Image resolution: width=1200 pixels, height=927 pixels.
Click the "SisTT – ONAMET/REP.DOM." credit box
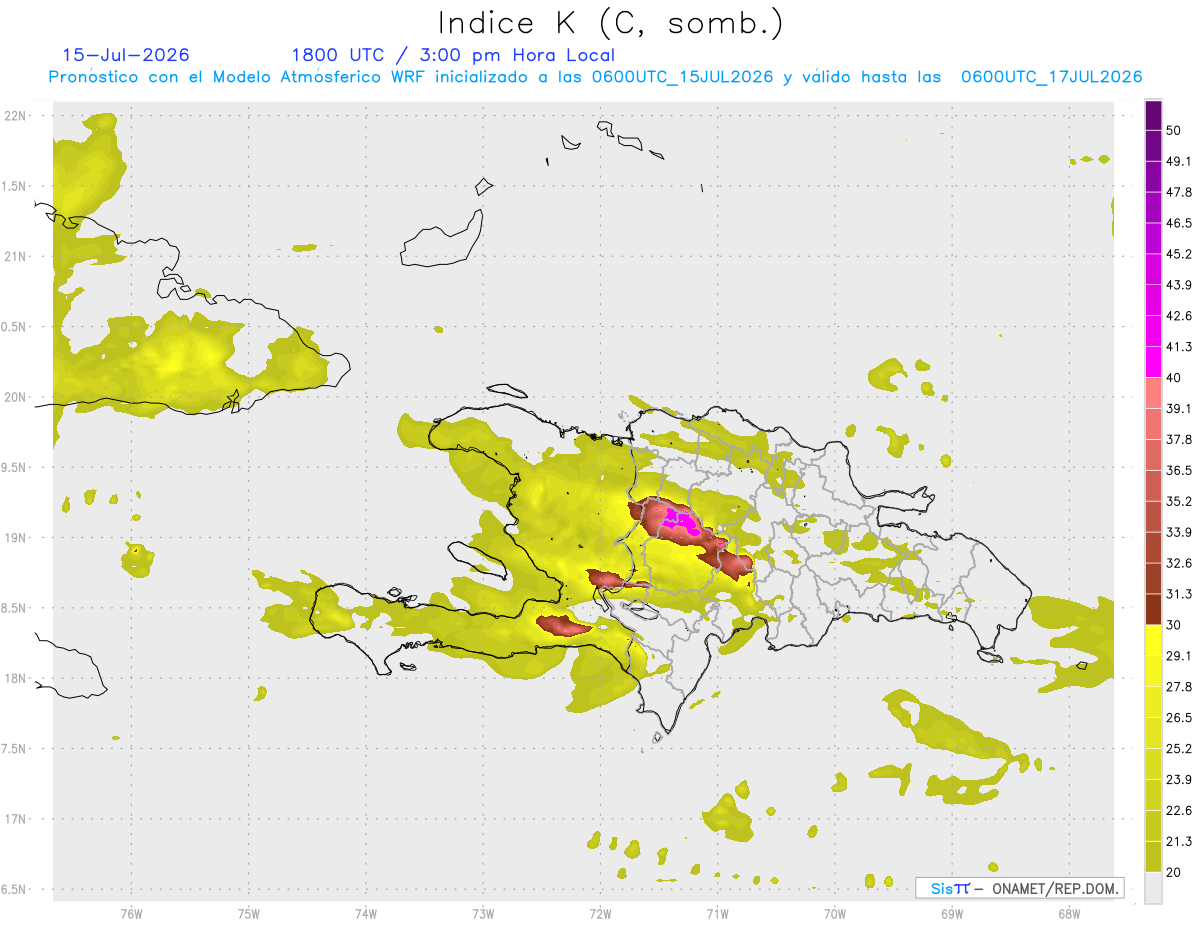click(1019, 888)
